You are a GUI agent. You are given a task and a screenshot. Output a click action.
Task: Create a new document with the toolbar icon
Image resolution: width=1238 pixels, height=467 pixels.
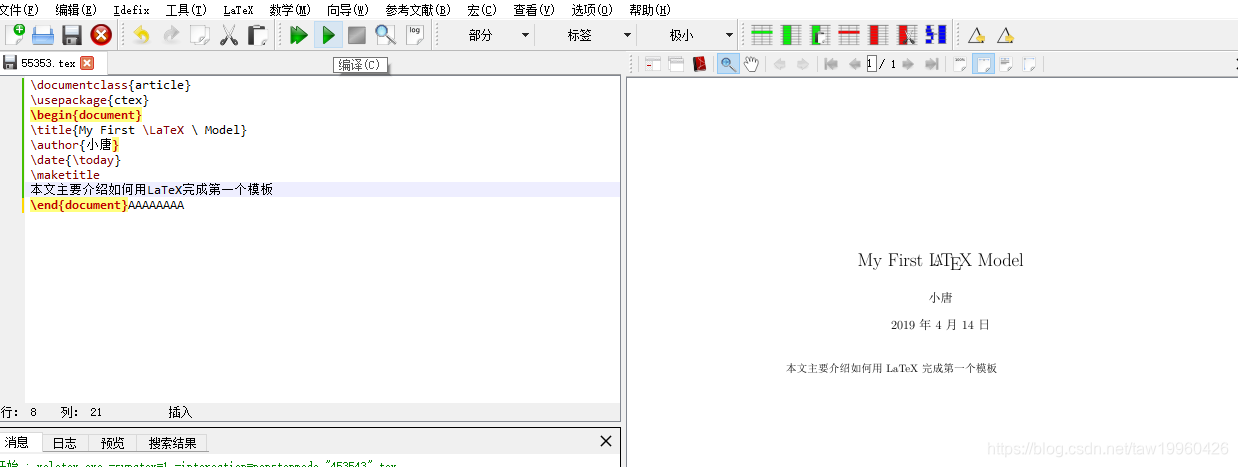(15, 35)
